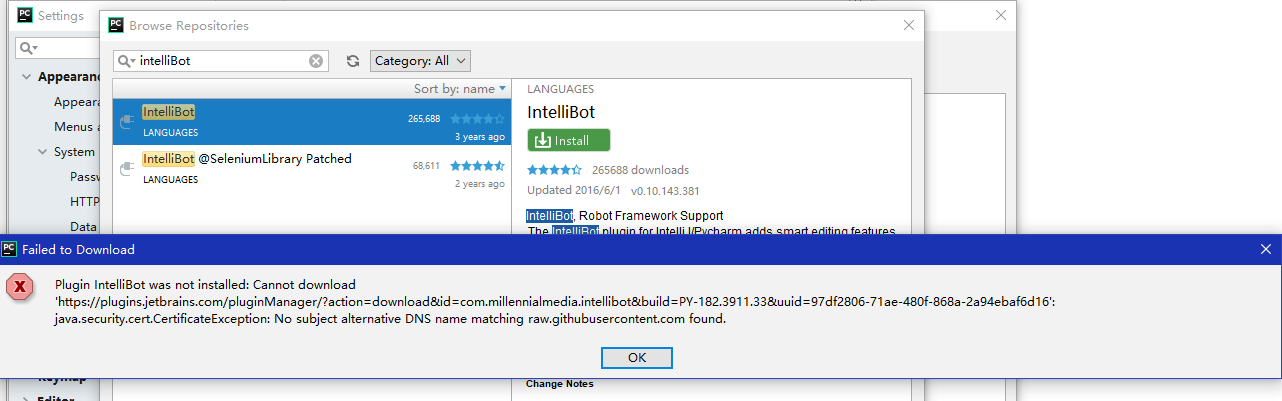Click the '3 years ago' text
This screenshot has width=1282, height=401.
click(480, 136)
